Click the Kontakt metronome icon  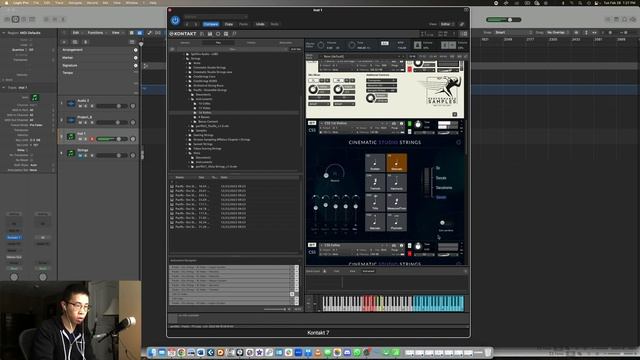point(417,45)
